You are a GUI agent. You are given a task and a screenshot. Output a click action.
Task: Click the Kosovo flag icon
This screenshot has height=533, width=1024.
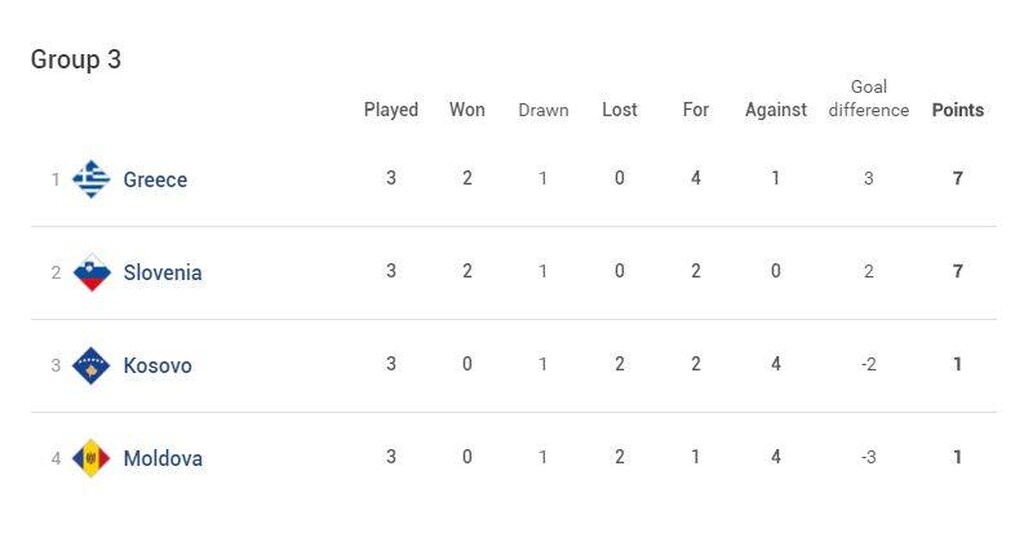coord(91,366)
